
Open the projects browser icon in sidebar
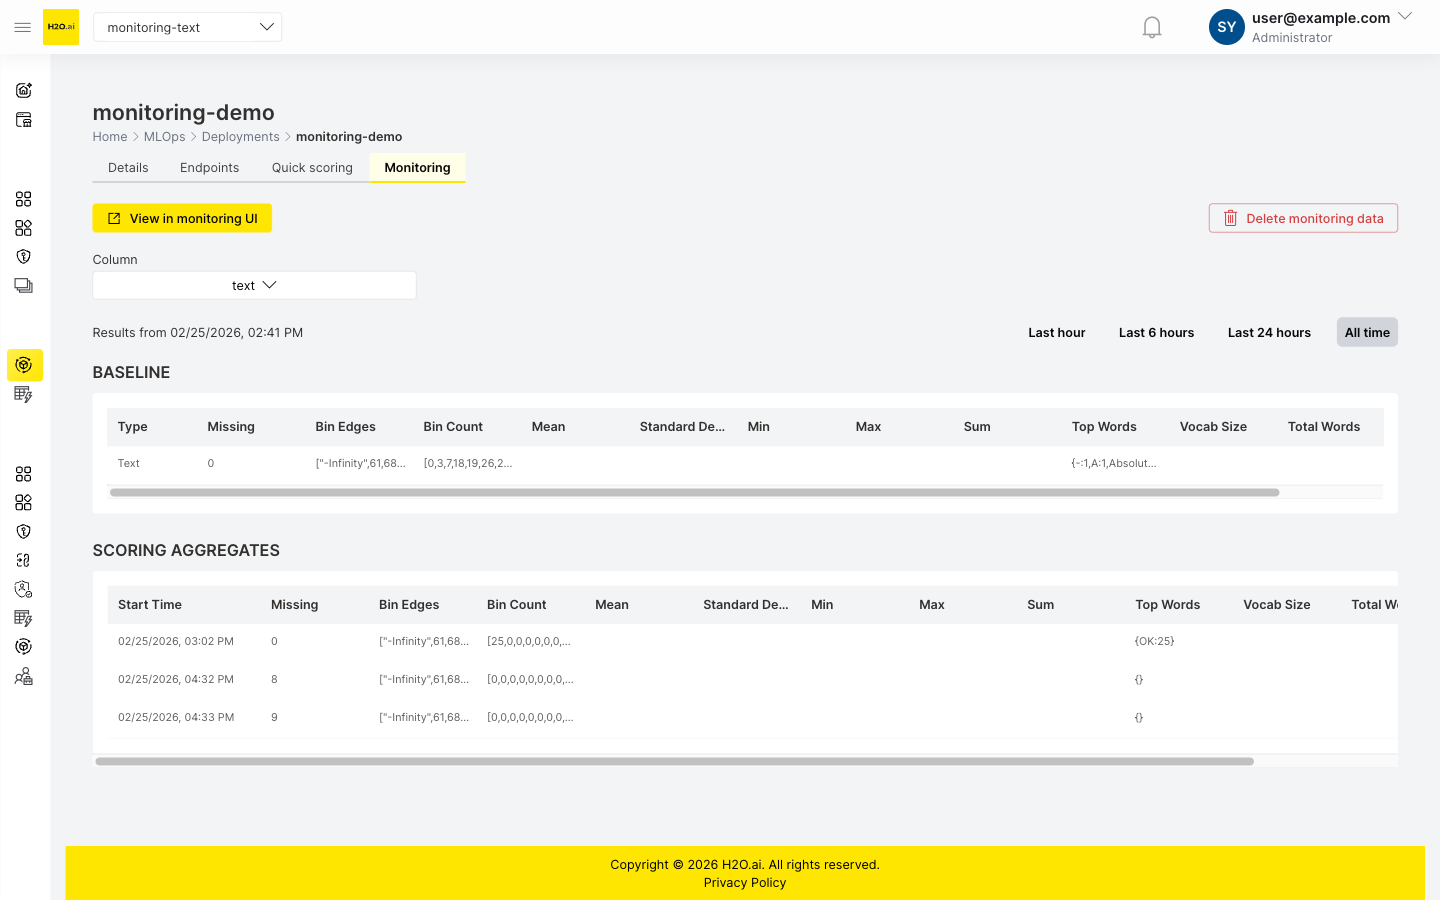click(23, 119)
